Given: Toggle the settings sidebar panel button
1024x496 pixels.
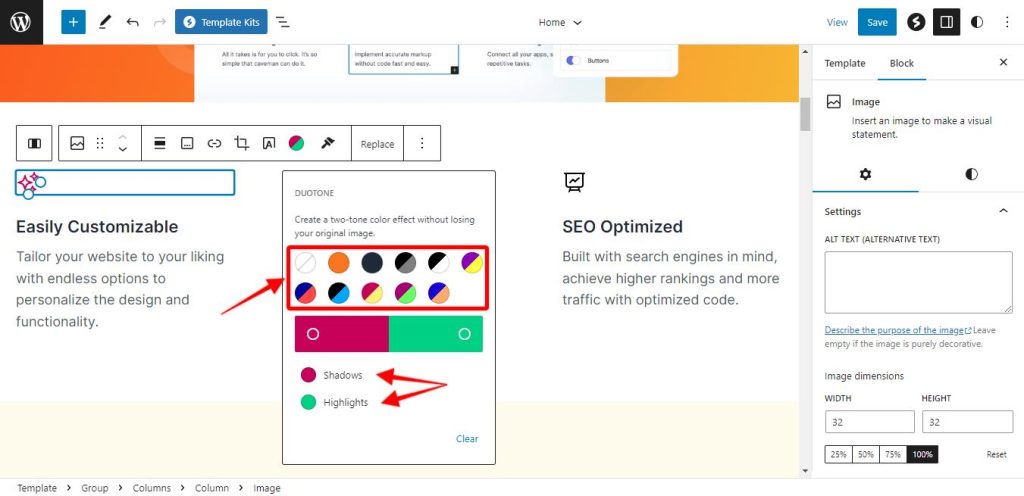Looking at the screenshot, I should pos(946,22).
